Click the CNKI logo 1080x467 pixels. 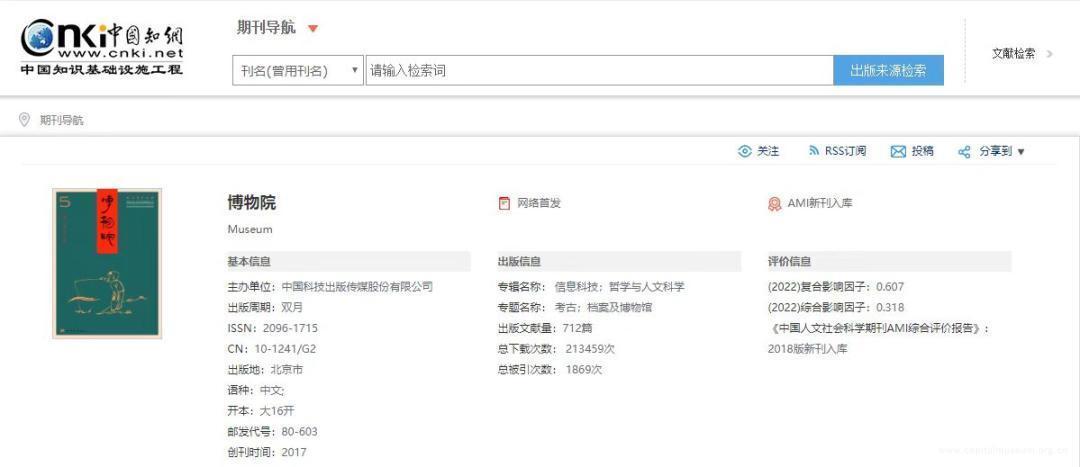click(102, 46)
